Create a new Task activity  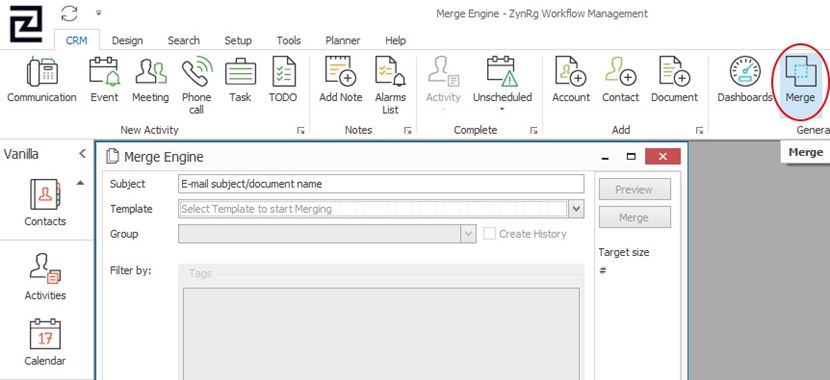click(240, 80)
